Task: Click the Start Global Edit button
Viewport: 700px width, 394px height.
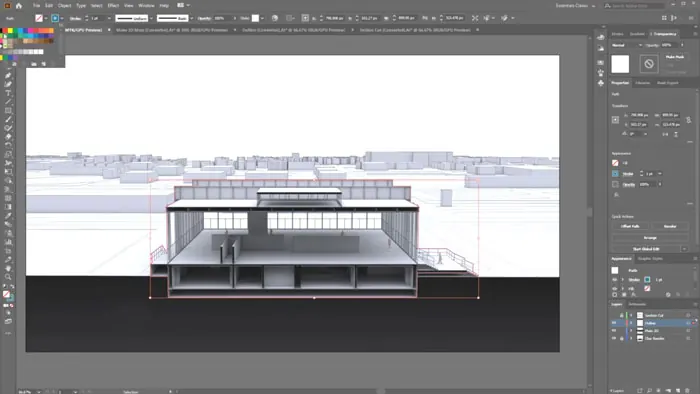Action: 646,249
